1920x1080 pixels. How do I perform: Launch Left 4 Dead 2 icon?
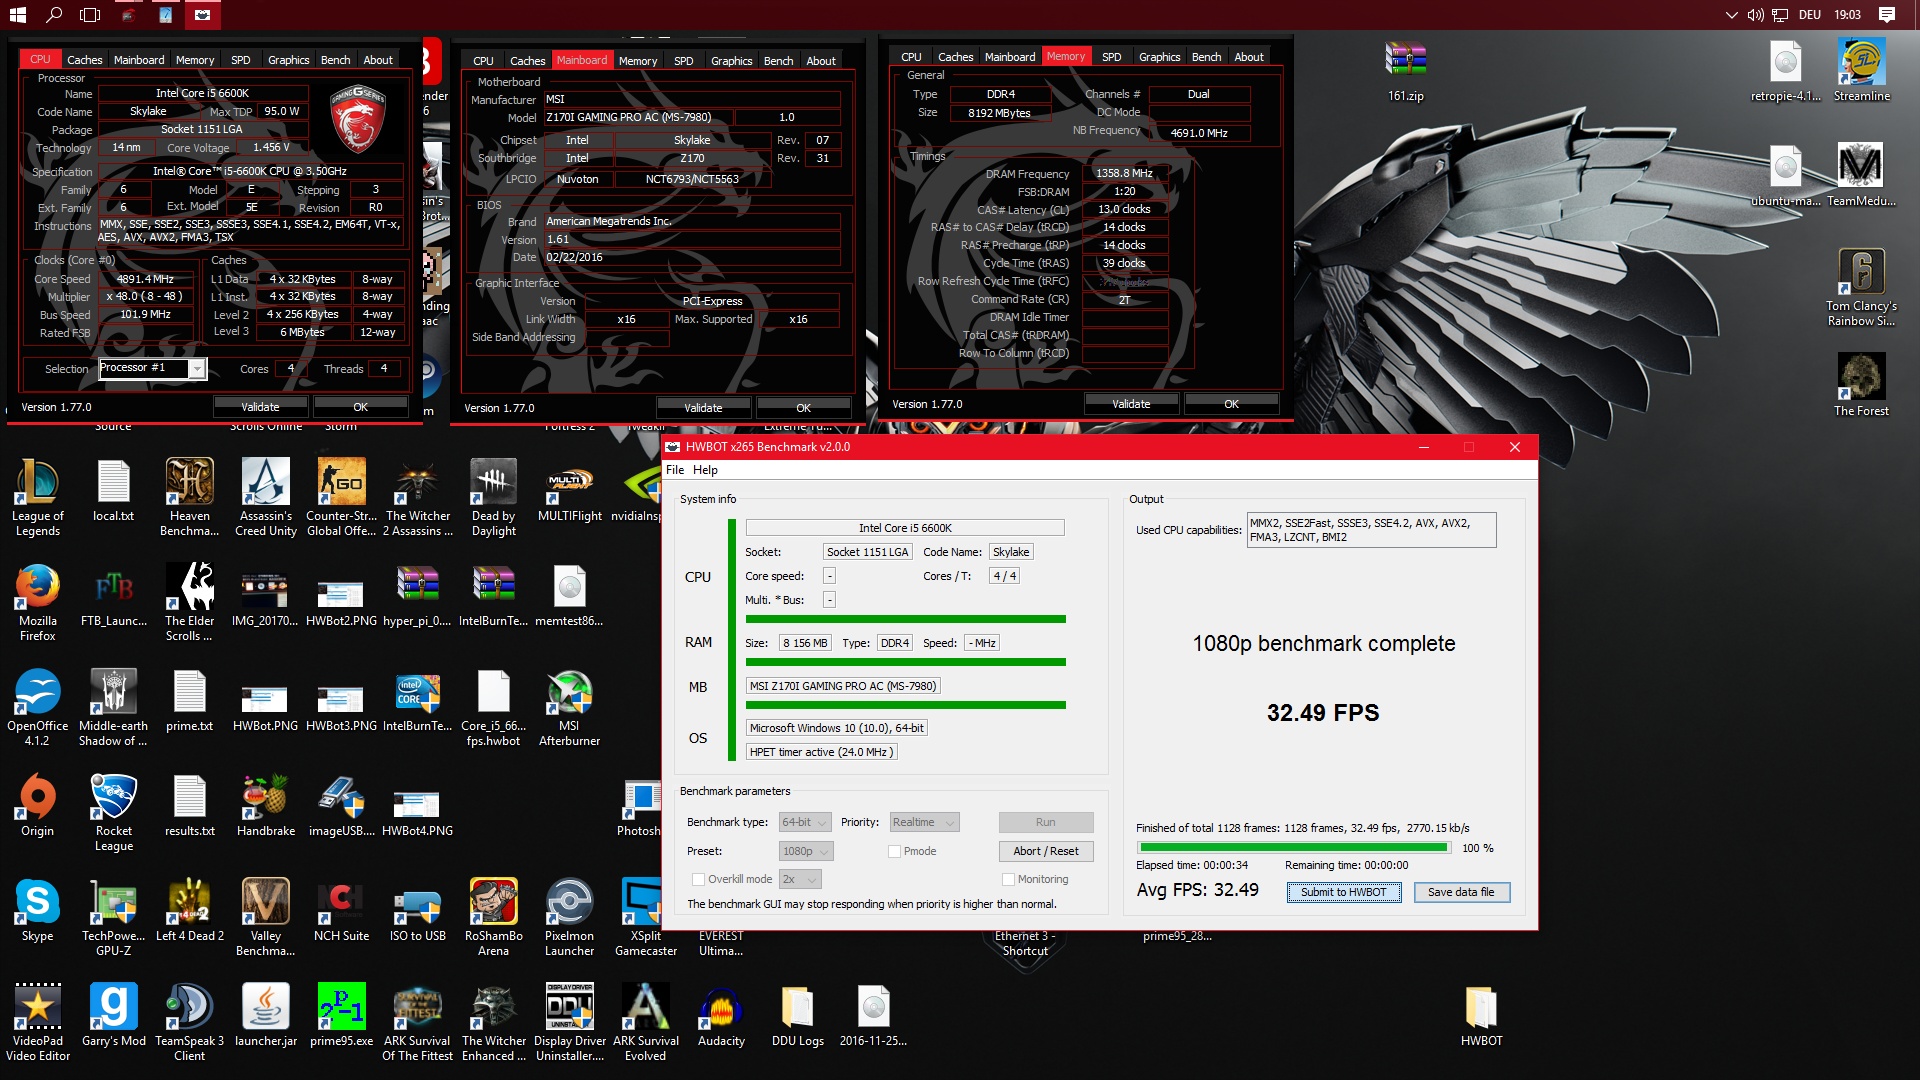click(189, 910)
